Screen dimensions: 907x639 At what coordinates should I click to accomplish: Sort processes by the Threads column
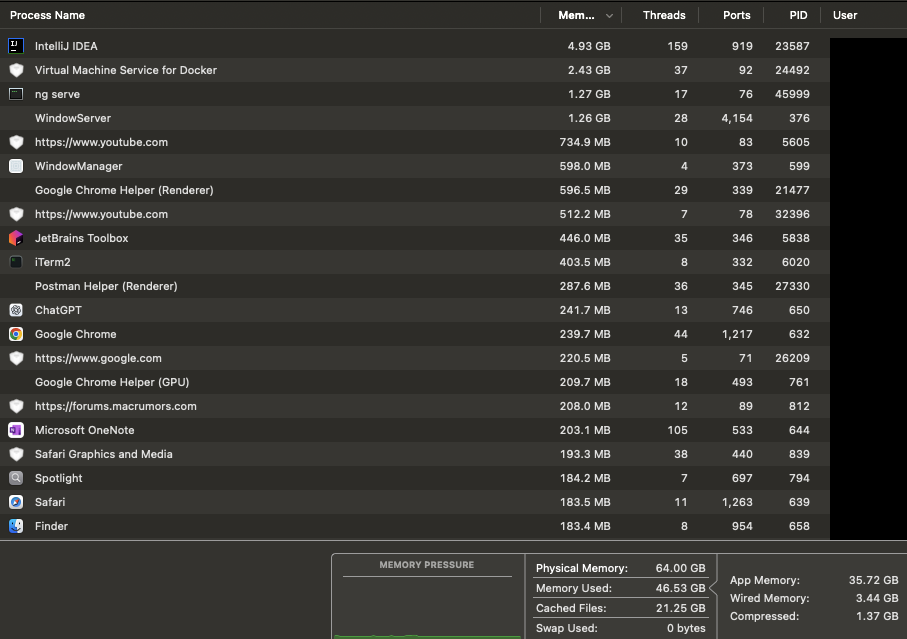point(663,15)
